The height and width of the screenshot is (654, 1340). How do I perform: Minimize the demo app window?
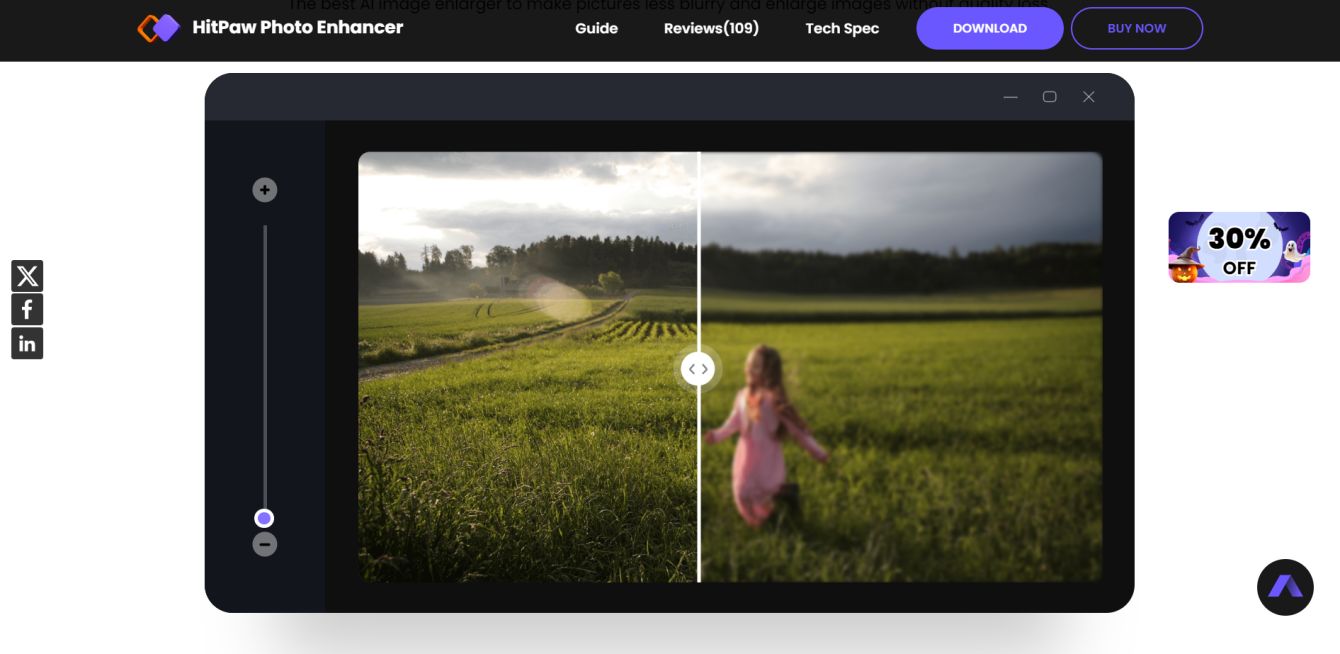click(1010, 97)
